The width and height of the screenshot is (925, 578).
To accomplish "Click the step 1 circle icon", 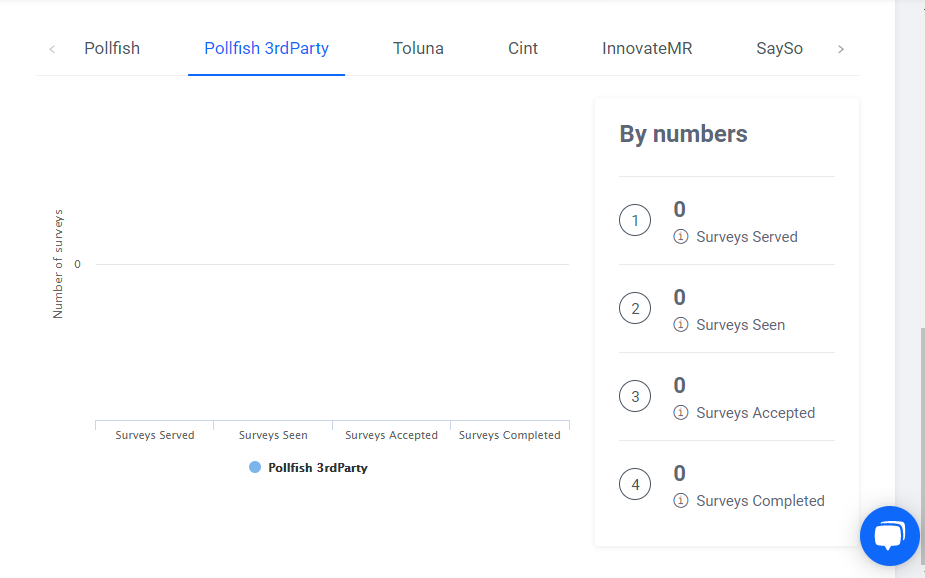I will pos(635,220).
